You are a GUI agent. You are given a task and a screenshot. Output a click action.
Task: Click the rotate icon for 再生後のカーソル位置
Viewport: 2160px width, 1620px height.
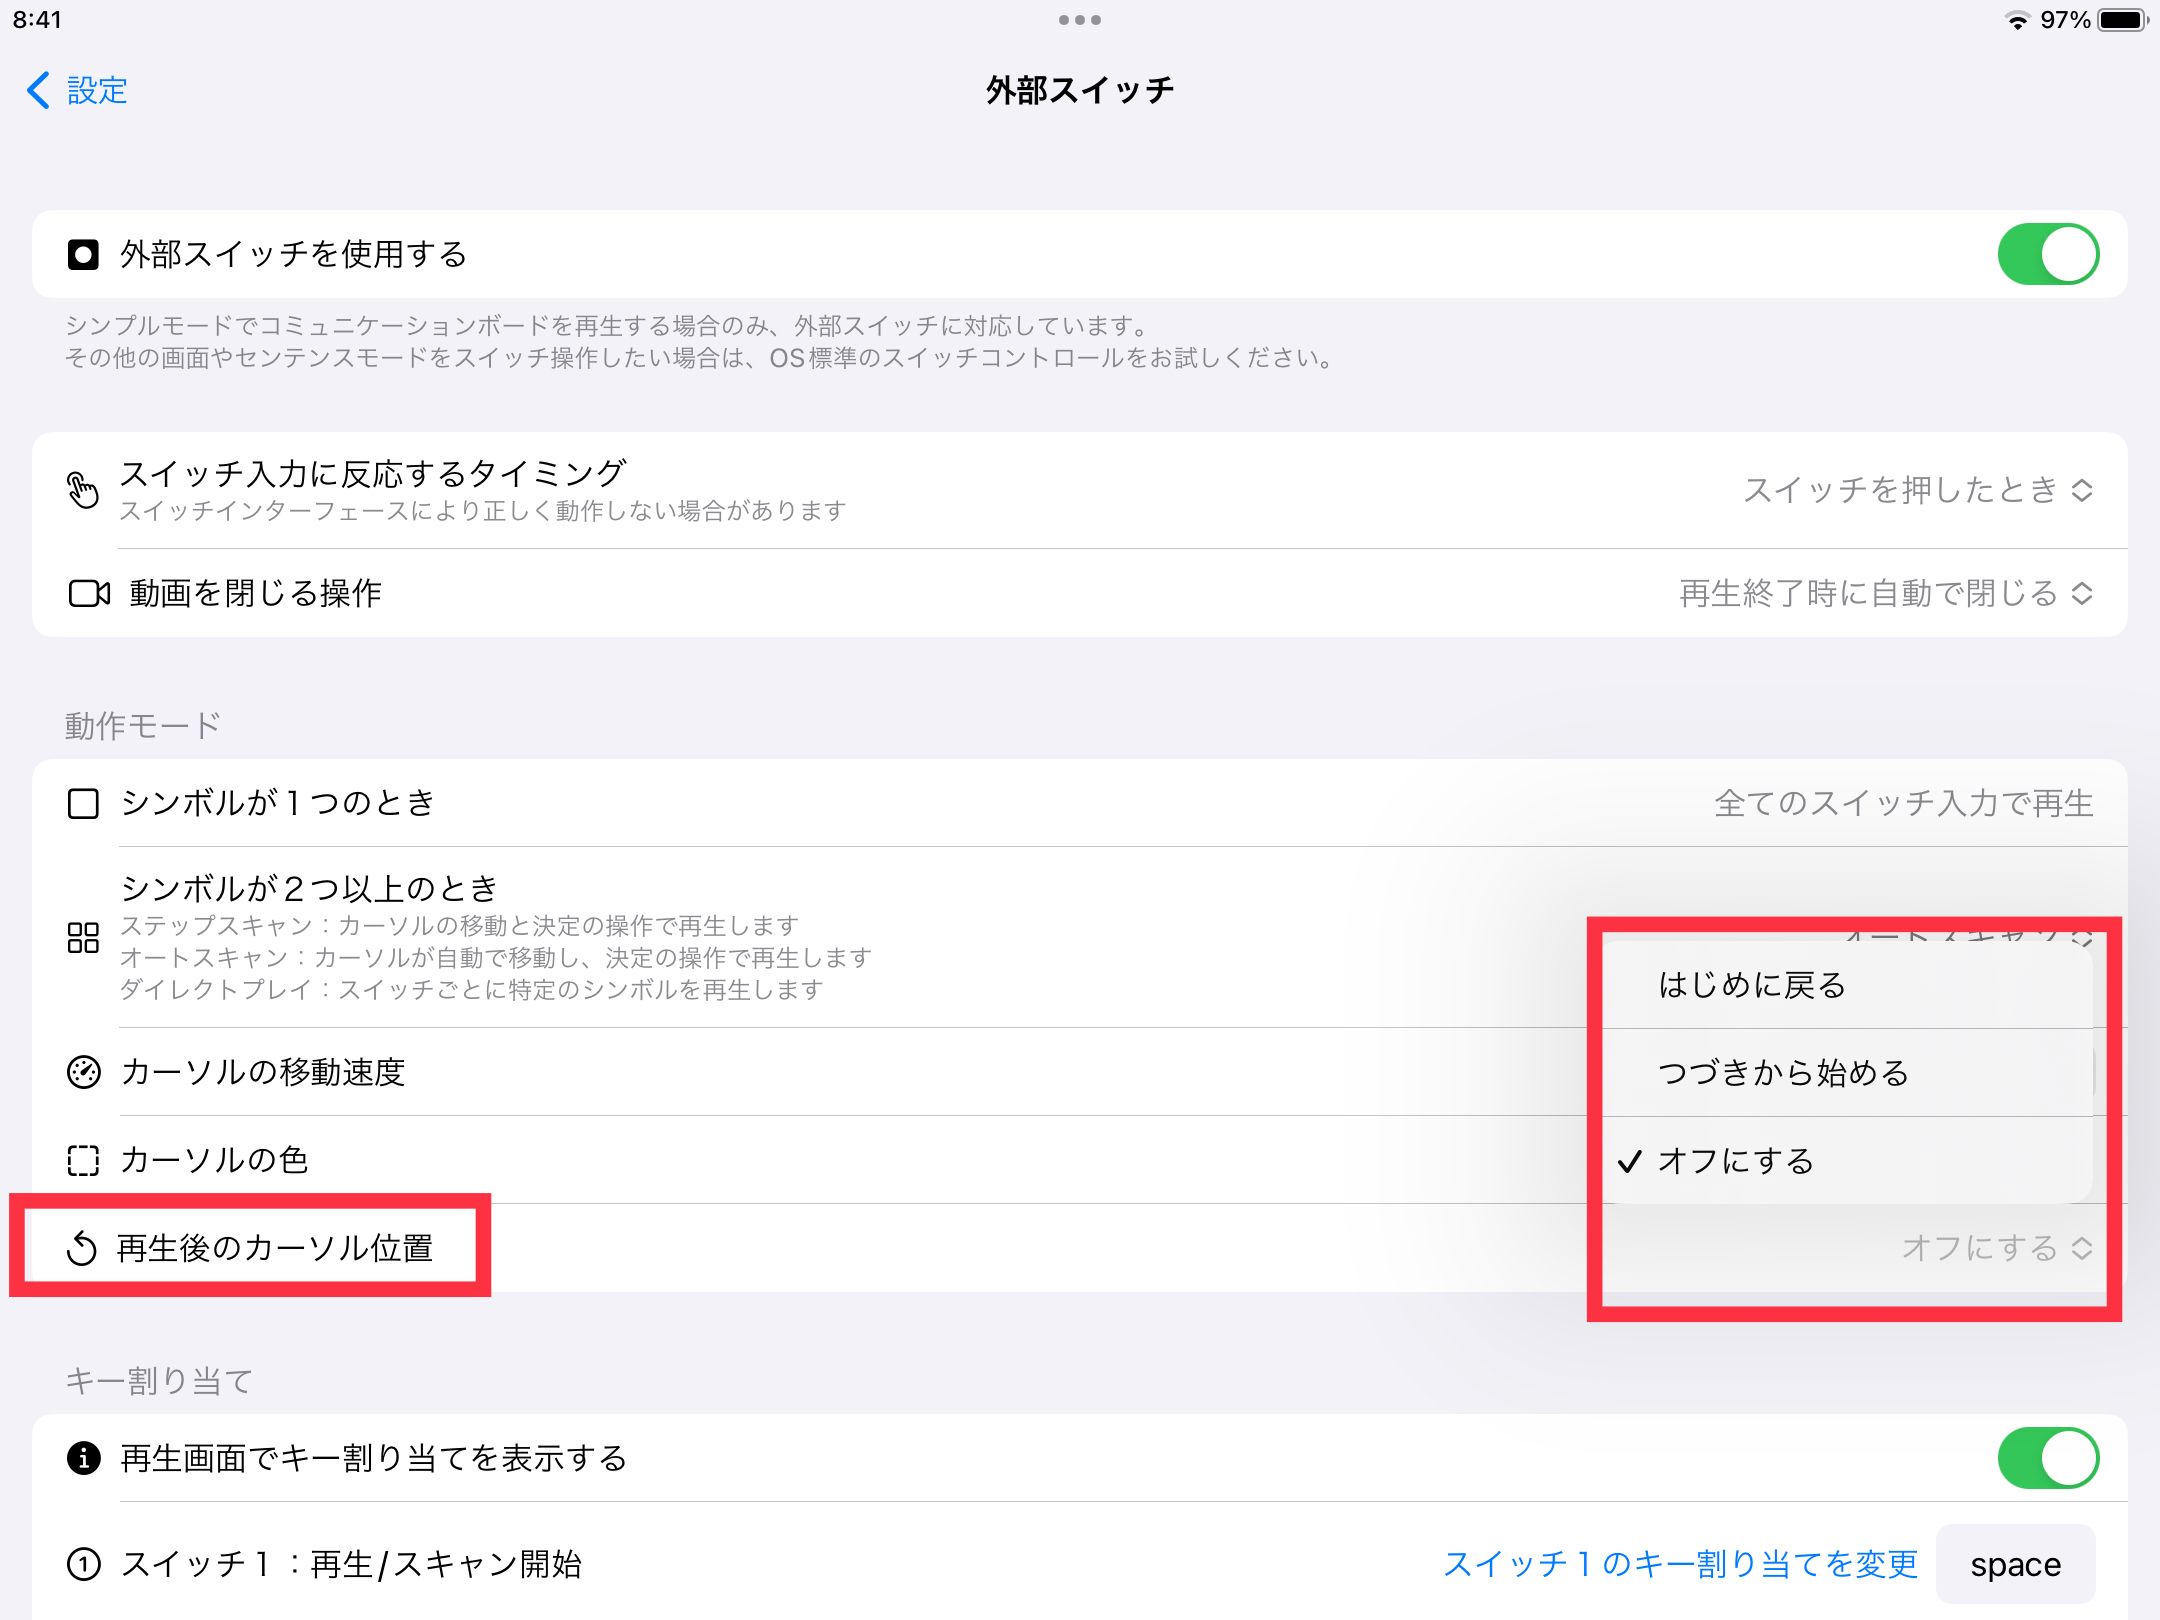tap(83, 1247)
